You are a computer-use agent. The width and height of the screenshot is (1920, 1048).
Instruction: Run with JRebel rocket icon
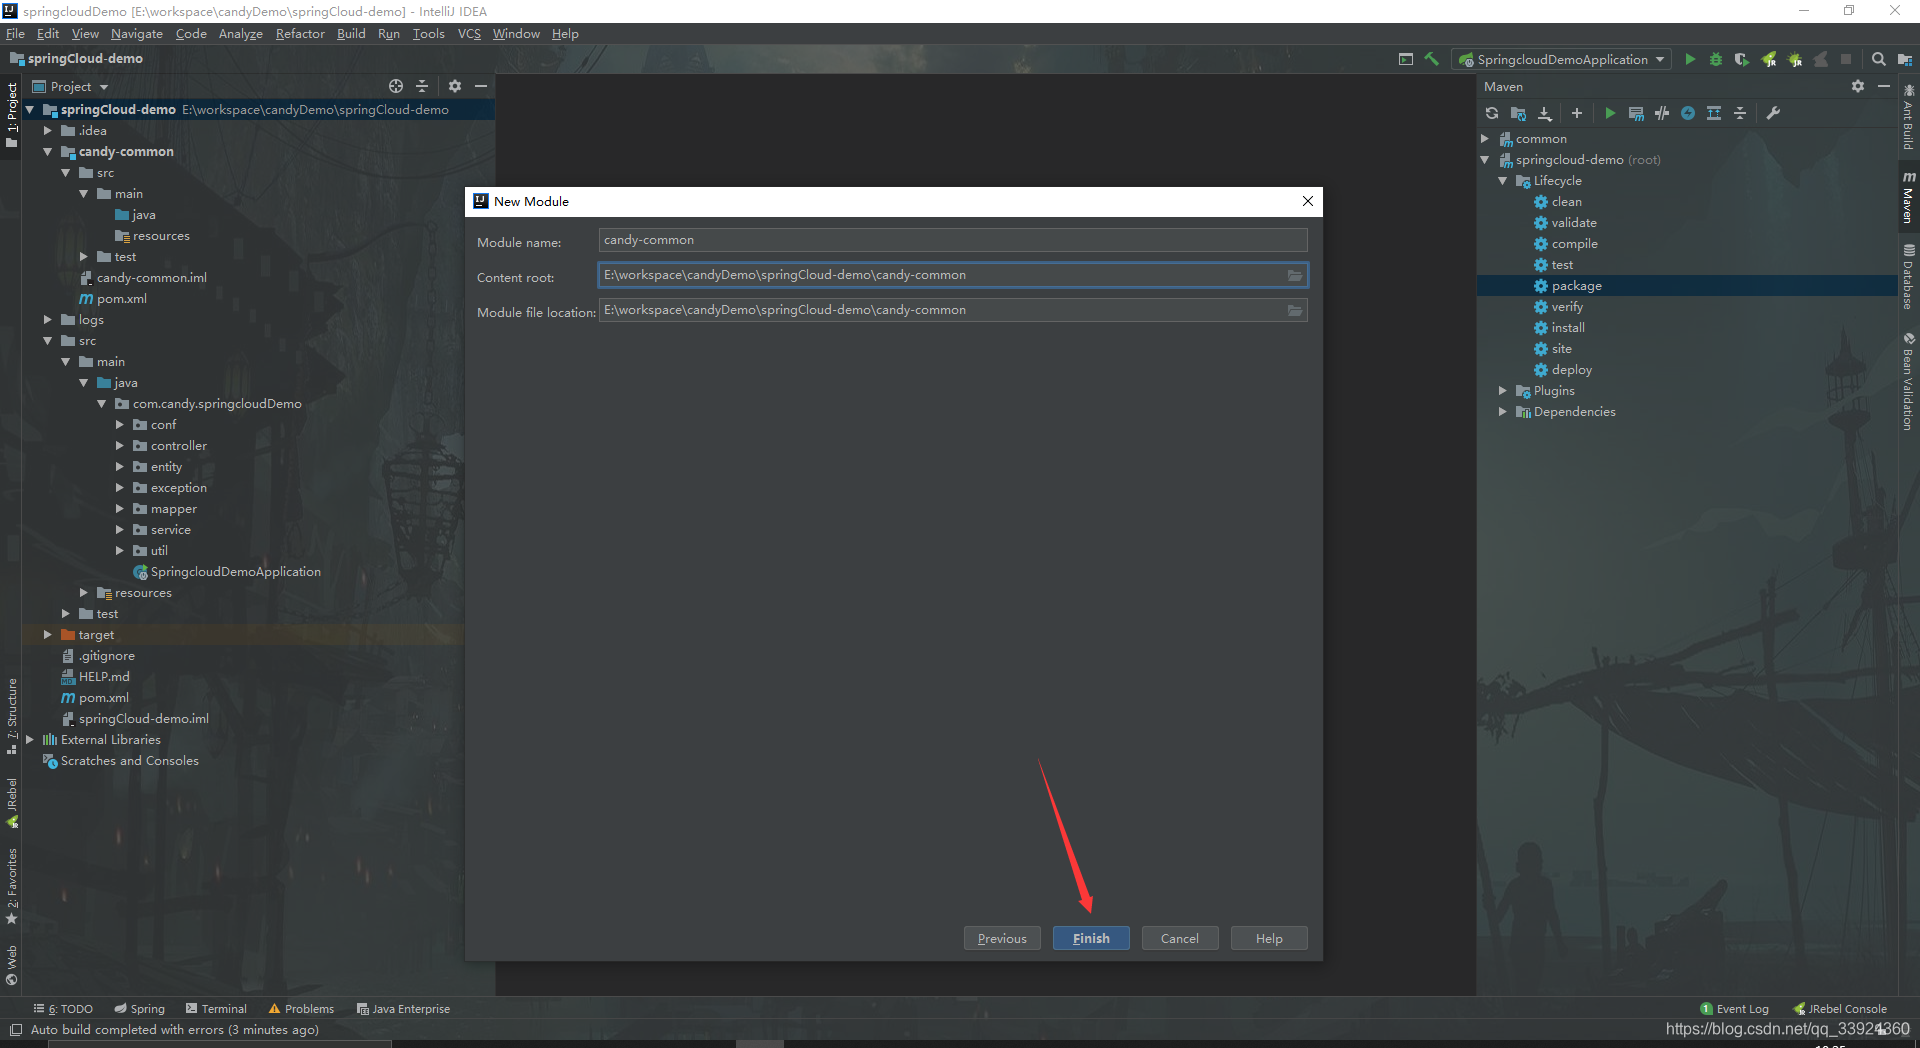pos(1769,59)
